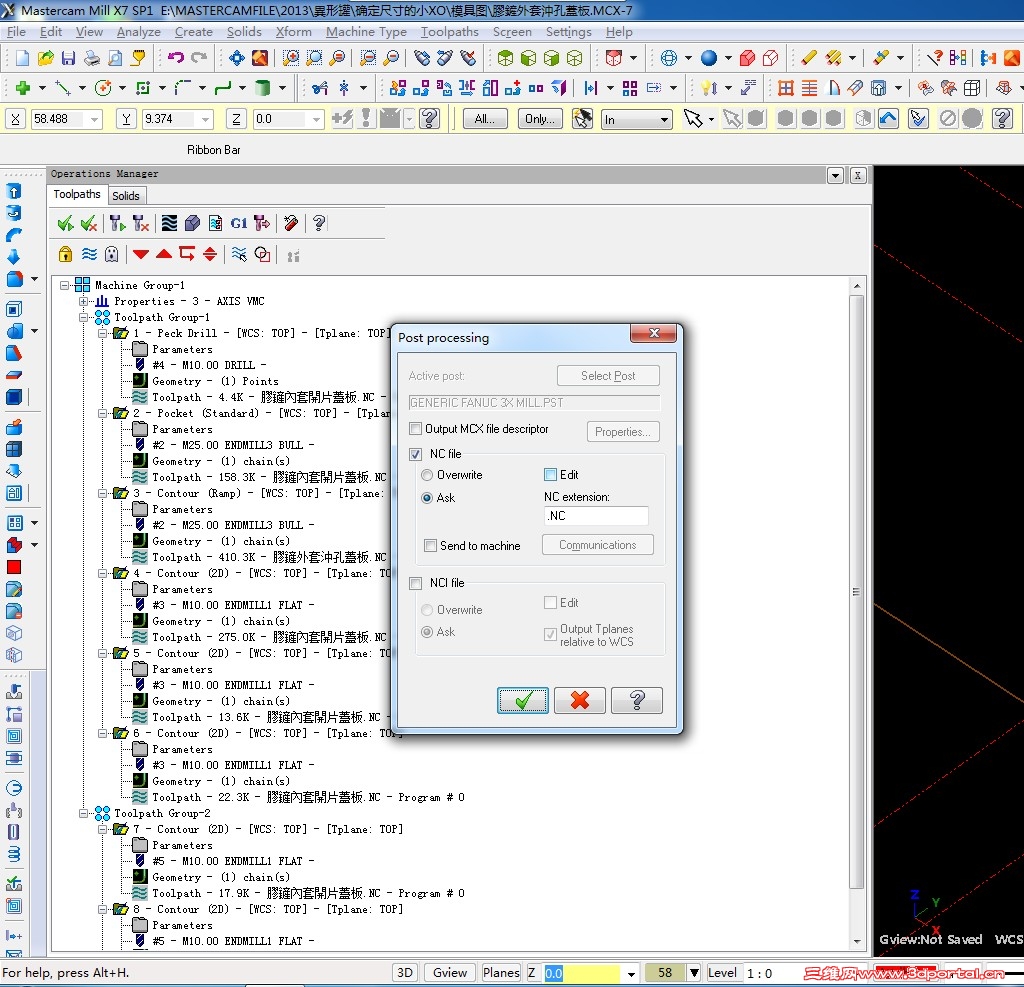
Task: Toggle the posting ghost icon
Action: point(112,254)
